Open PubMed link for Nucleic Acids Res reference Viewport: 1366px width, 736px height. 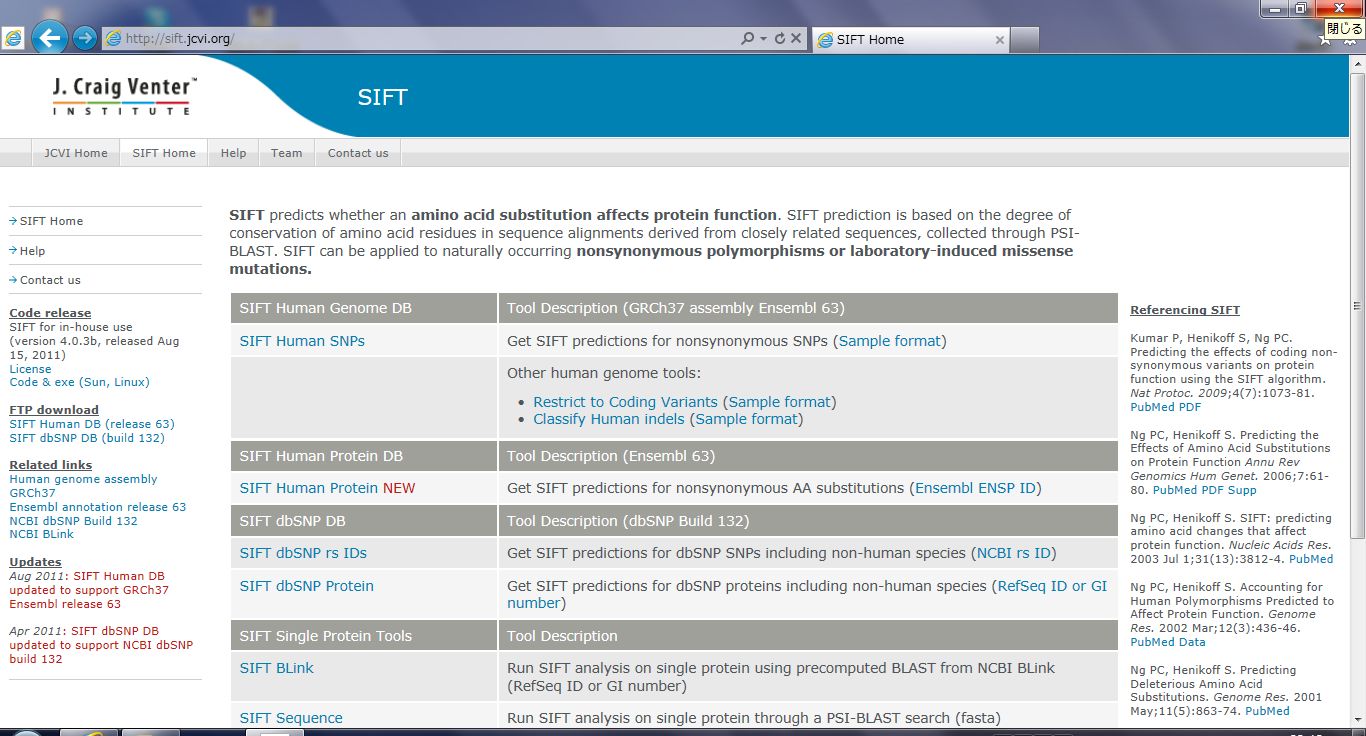(1311, 559)
